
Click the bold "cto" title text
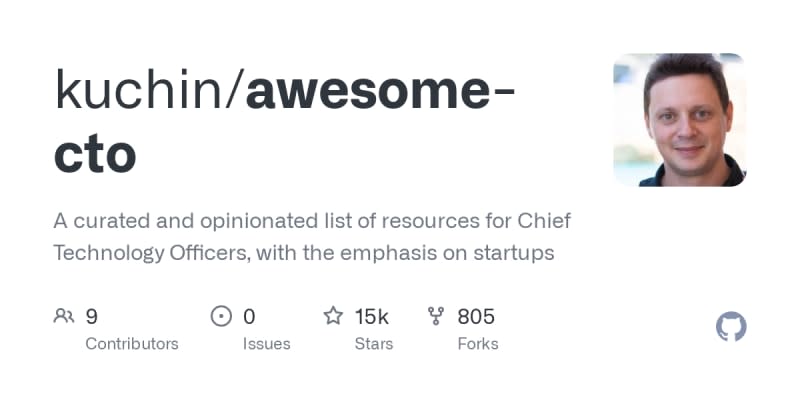tap(96, 152)
